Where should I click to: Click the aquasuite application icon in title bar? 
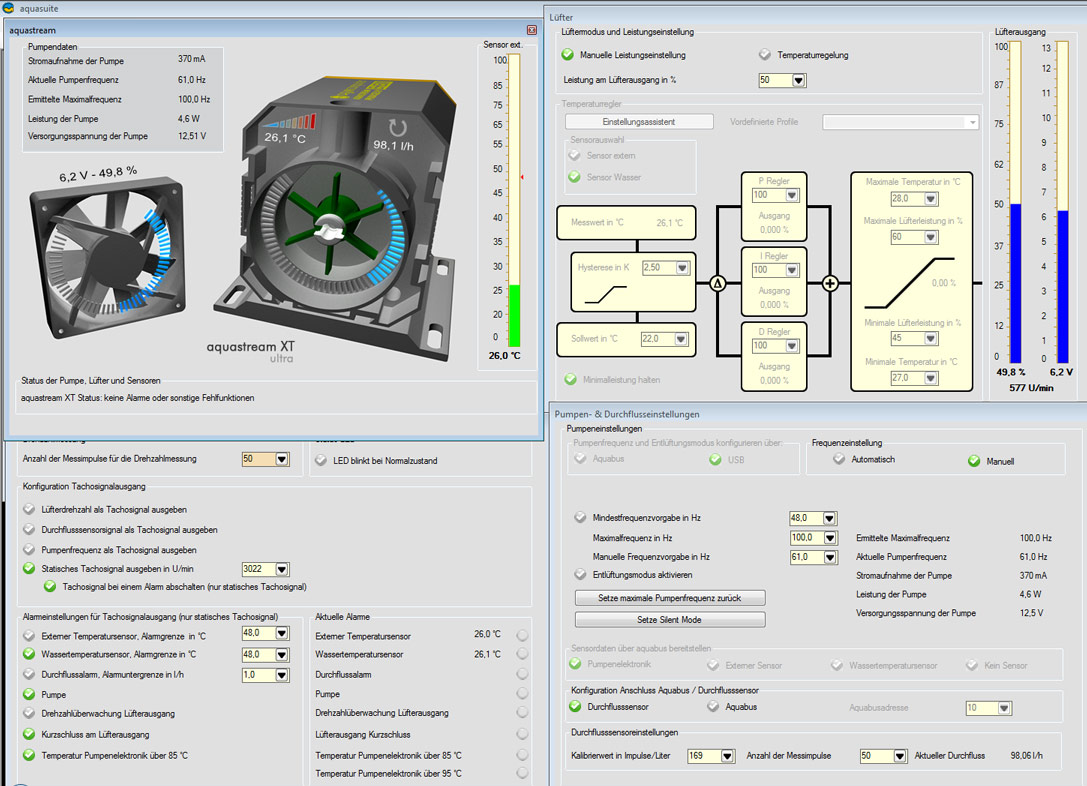pos(8,8)
